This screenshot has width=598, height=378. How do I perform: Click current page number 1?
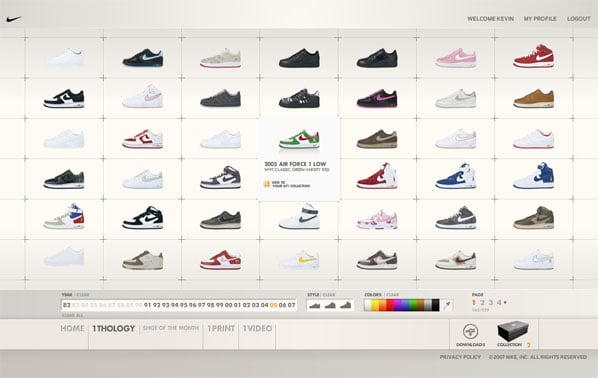click(x=474, y=302)
